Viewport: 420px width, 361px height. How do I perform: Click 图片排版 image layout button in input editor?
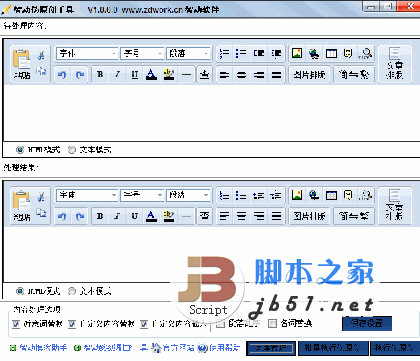[309, 75]
